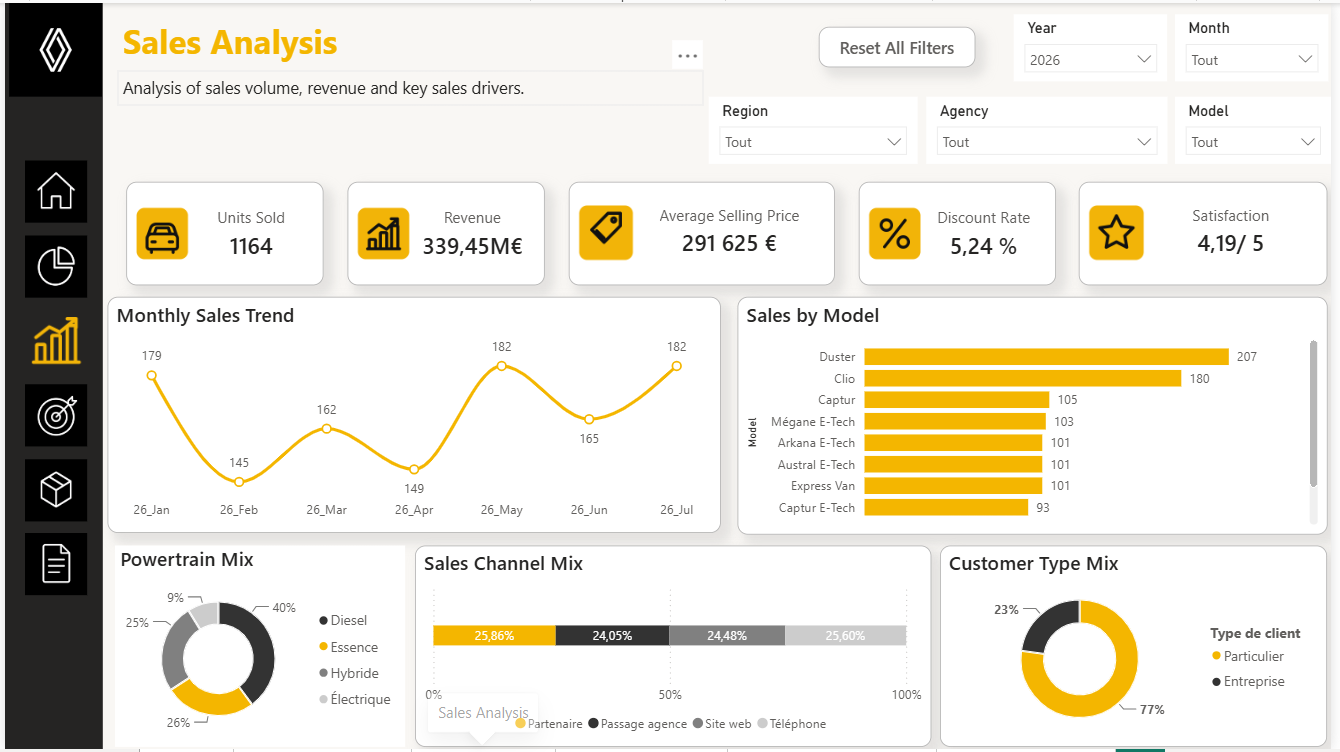The image size is (1340, 752).
Task: Select Téléphone in channel legend
Action: 791,723
